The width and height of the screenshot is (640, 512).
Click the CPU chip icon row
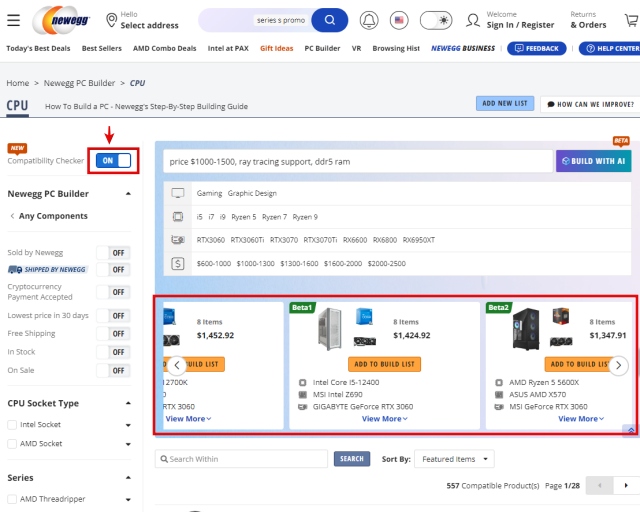pyautogui.click(x=178, y=217)
